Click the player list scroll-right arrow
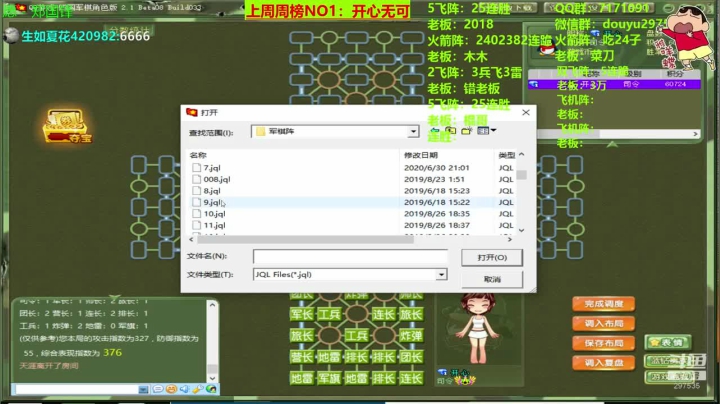 (695, 134)
